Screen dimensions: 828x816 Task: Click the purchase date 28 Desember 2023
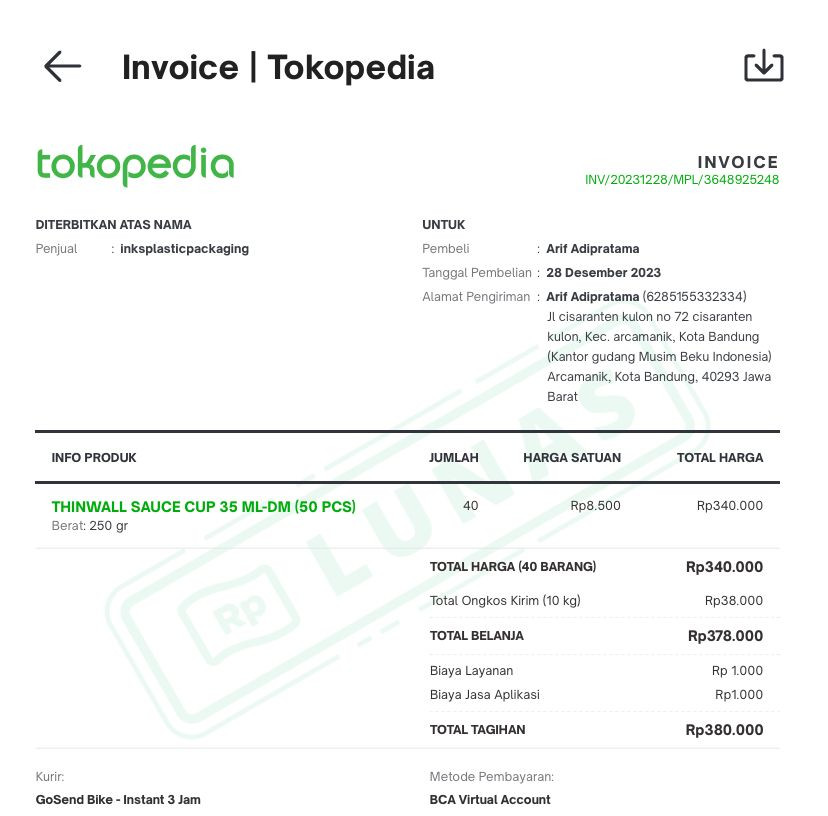pos(604,273)
